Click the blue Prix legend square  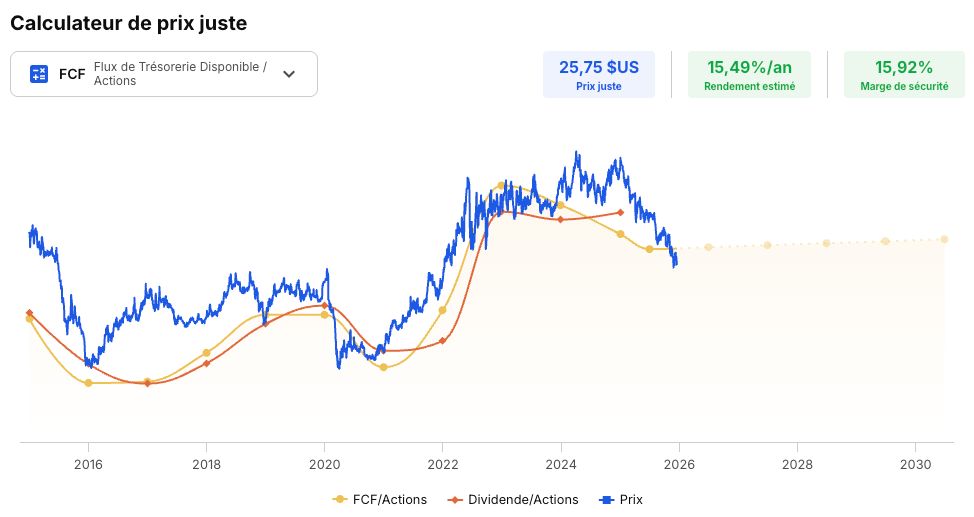pyautogui.click(x=606, y=500)
